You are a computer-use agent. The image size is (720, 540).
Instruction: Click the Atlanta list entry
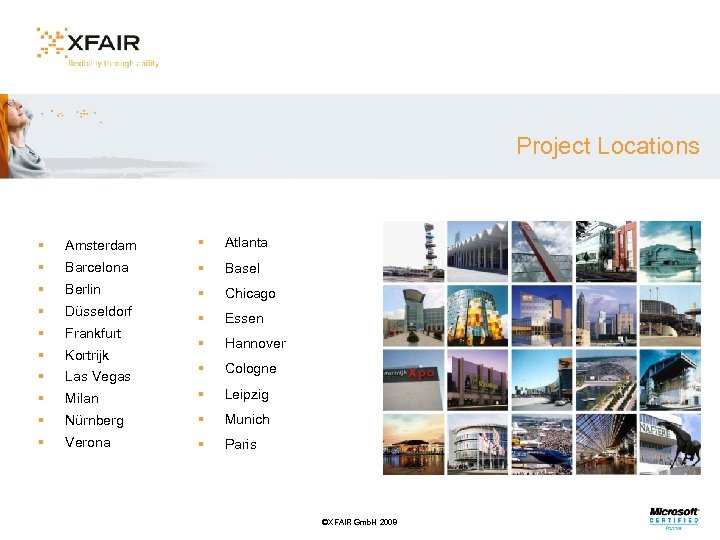(246, 242)
